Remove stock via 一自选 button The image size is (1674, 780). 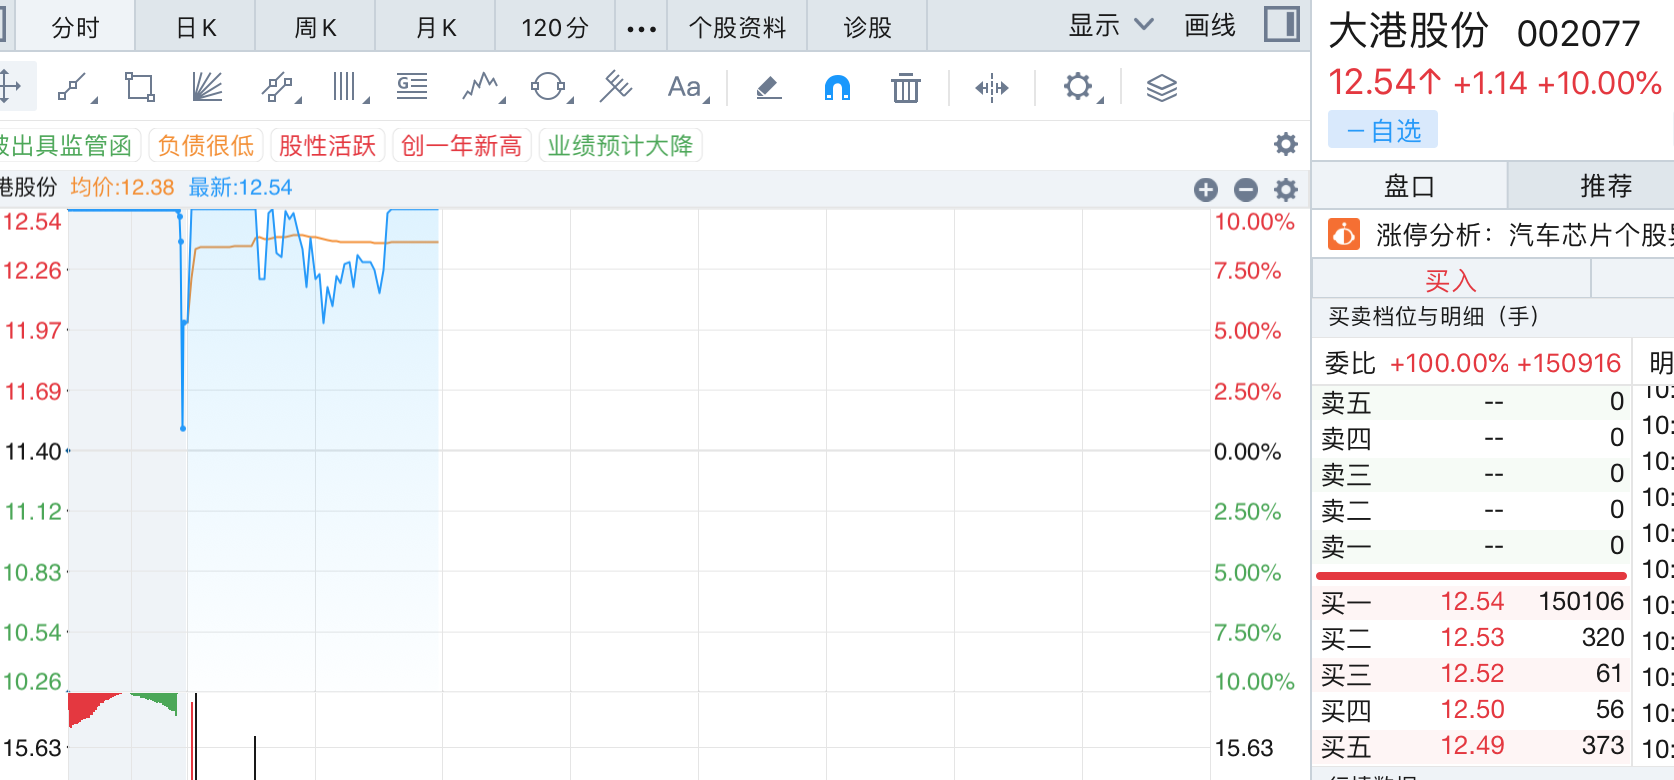(1383, 130)
